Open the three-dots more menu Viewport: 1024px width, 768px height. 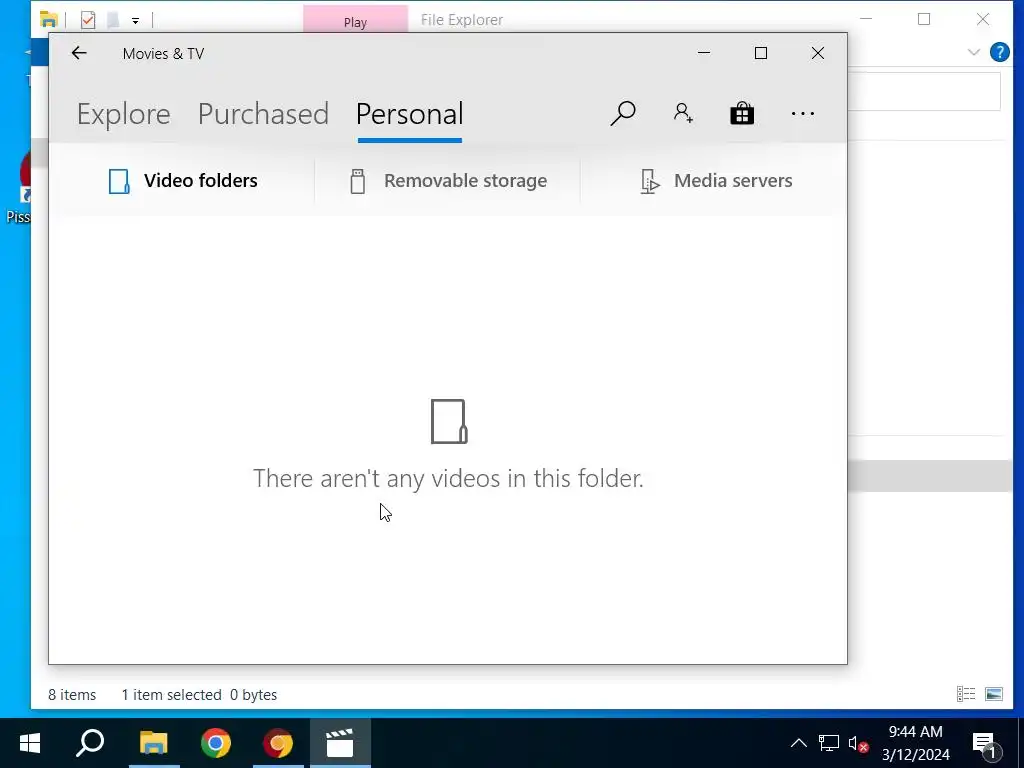click(803, 114)
